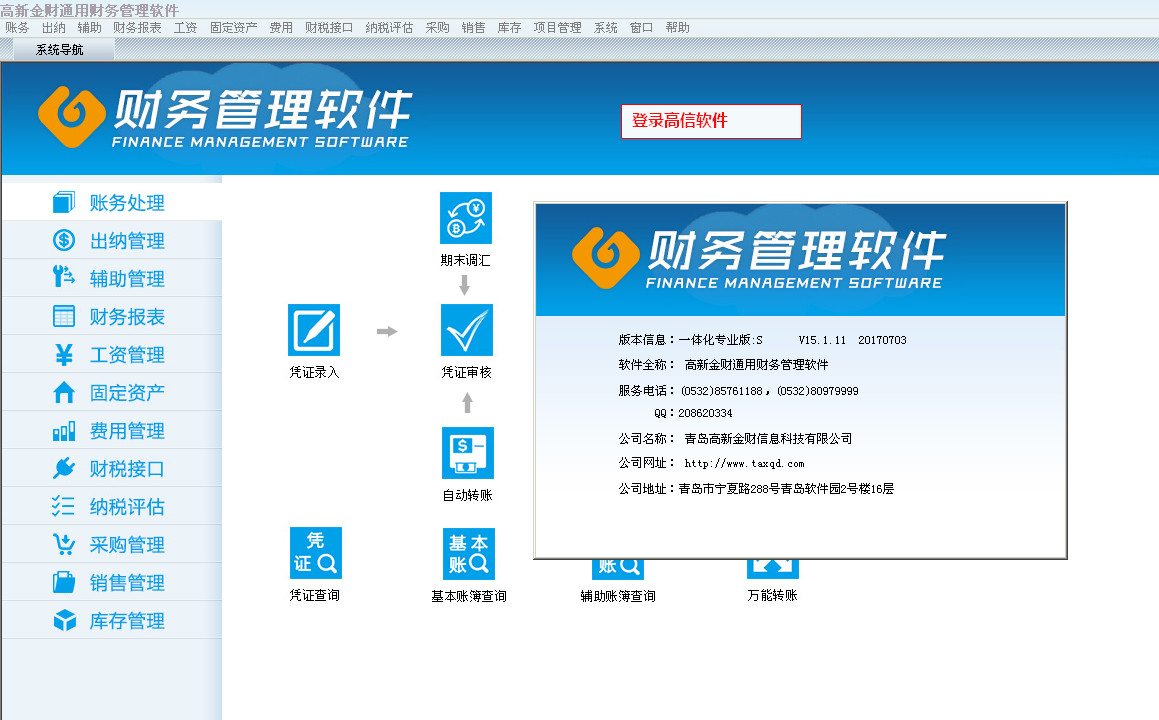Switch to the 系统导航 tab

(60, 50)
